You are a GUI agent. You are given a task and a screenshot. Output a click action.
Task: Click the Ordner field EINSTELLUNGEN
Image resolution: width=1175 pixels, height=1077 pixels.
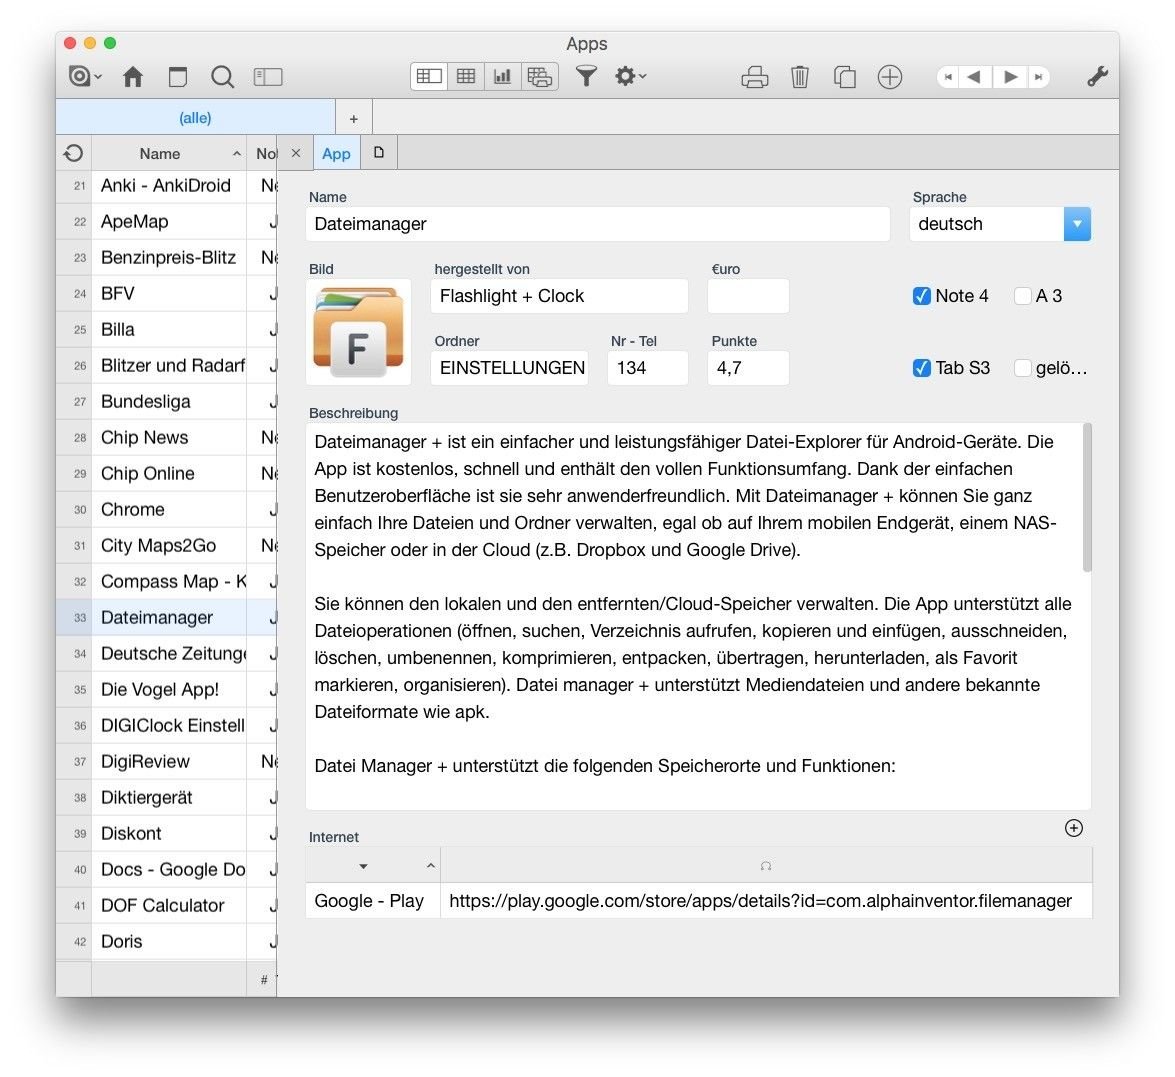click(510, 368)
